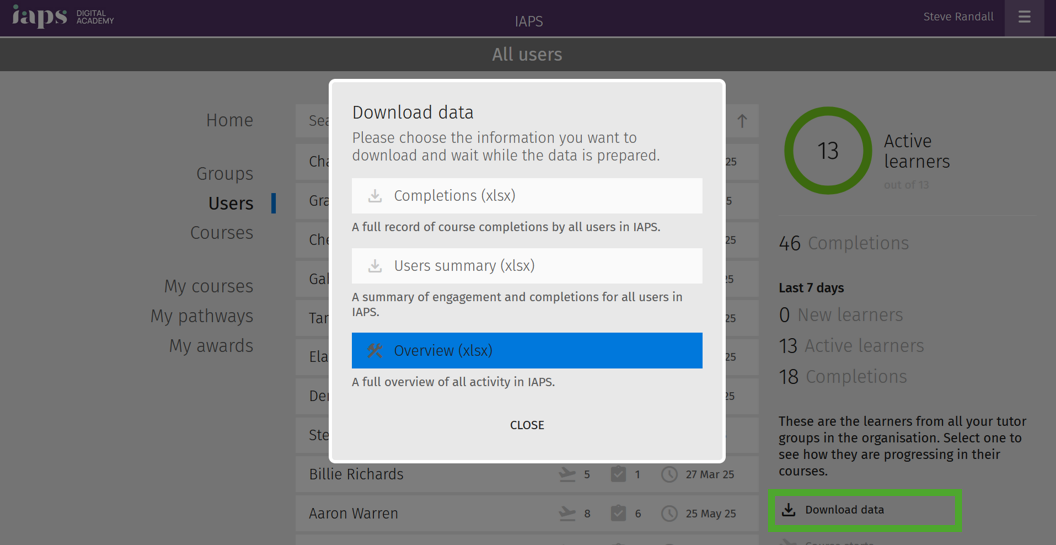Viewport: 1056px width, 545px height.
Task: Click Aaron Warren's last active clock icon
Action: pos(669,514)
